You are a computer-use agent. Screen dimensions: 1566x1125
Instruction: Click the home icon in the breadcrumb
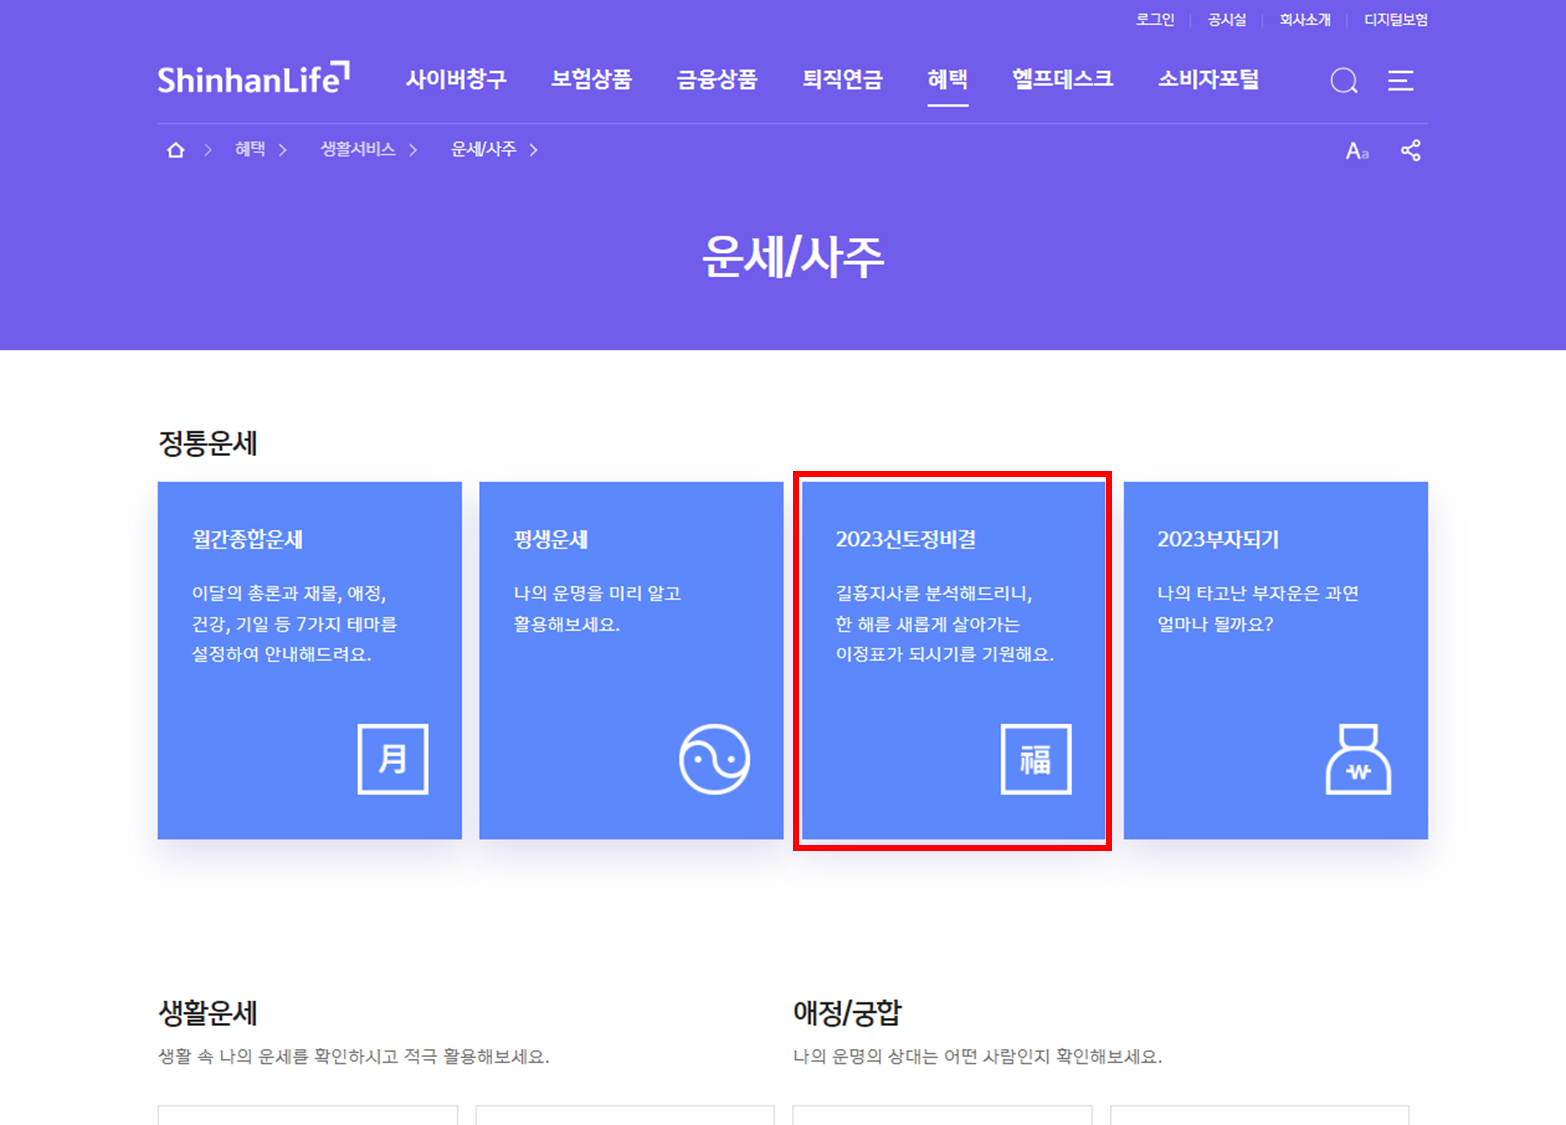coord(175,149)
